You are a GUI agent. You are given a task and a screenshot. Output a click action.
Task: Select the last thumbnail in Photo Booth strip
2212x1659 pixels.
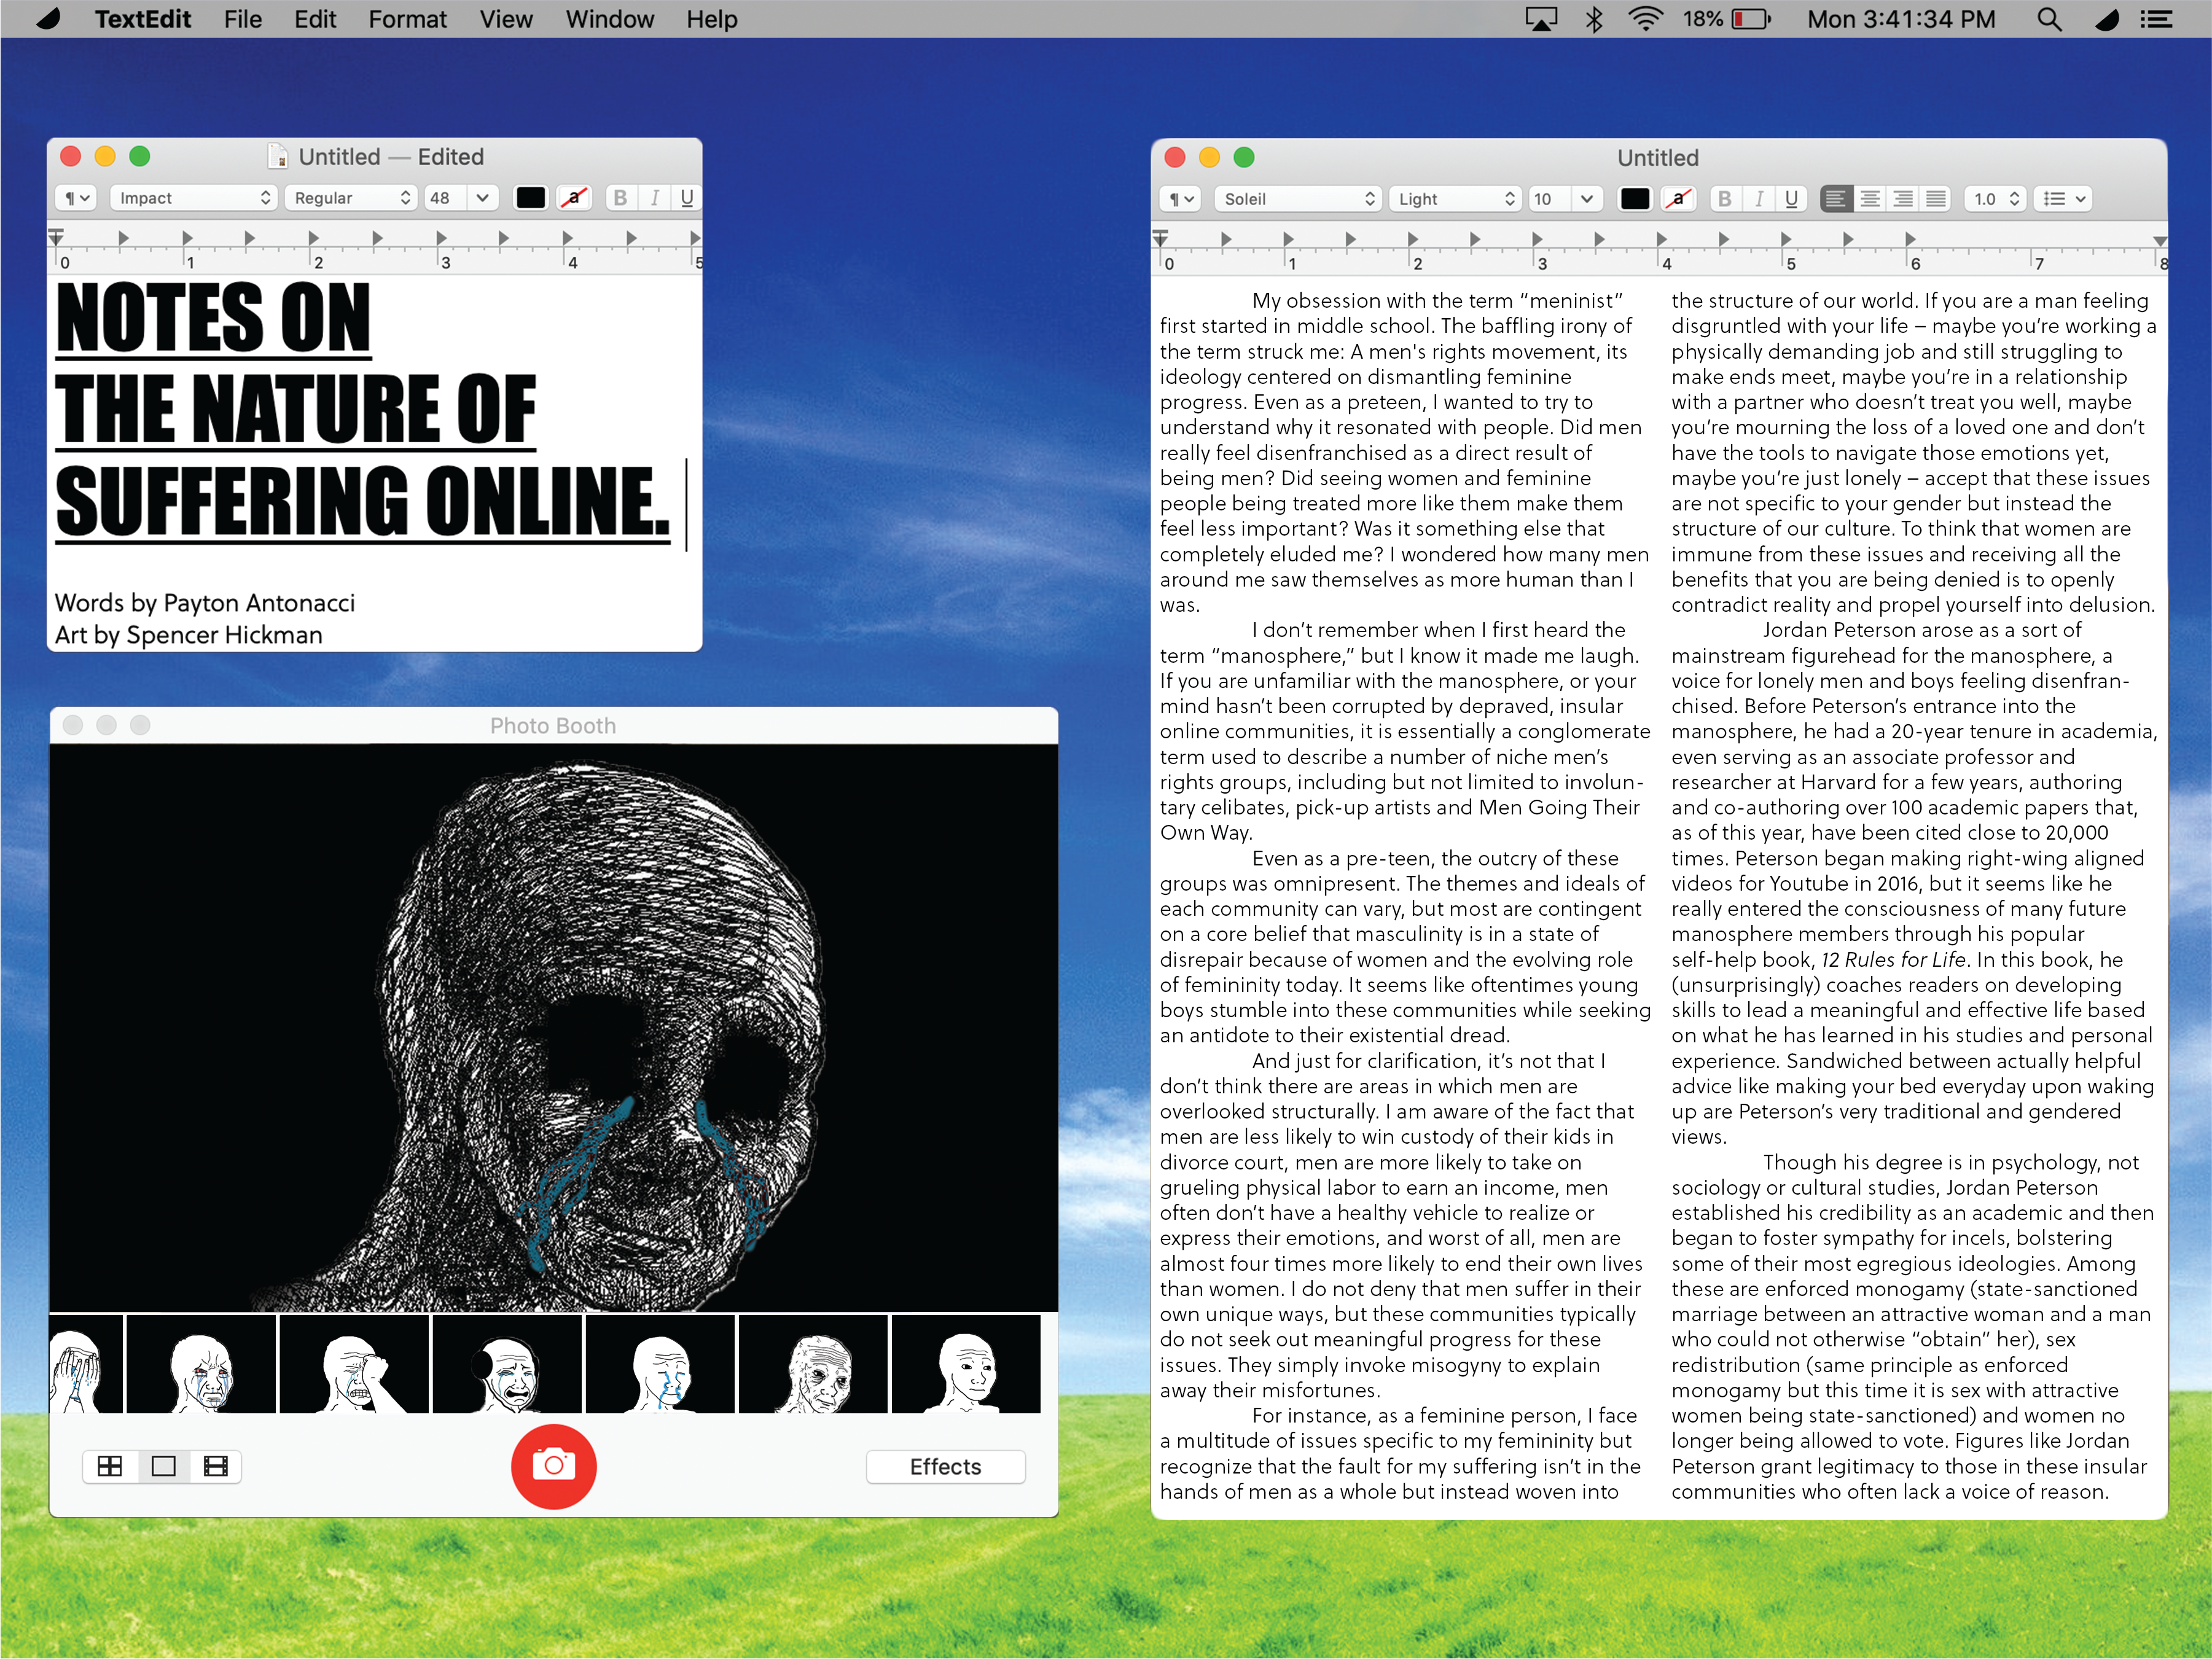[x=965, y=1364]
